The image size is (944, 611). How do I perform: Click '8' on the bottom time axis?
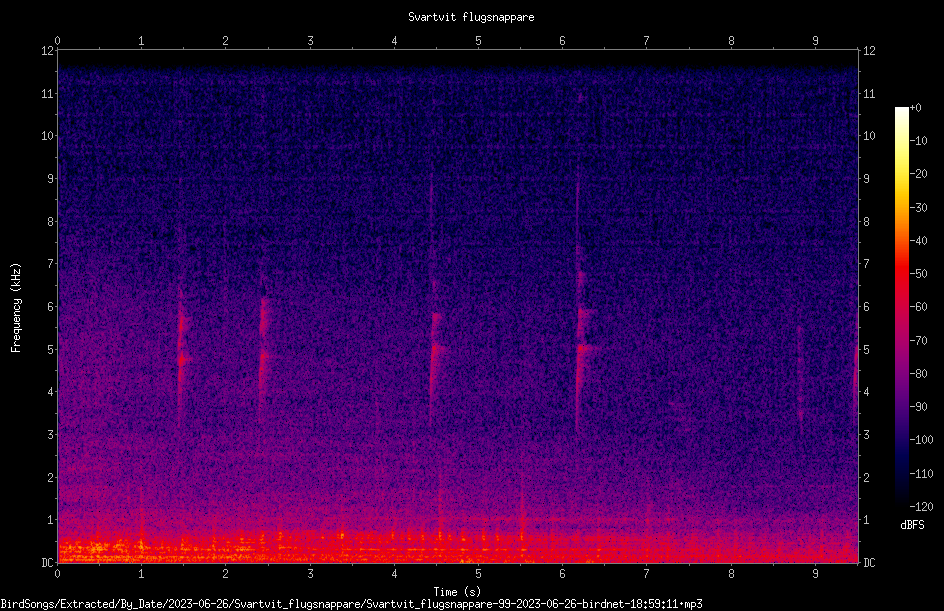tap(731, 574)
